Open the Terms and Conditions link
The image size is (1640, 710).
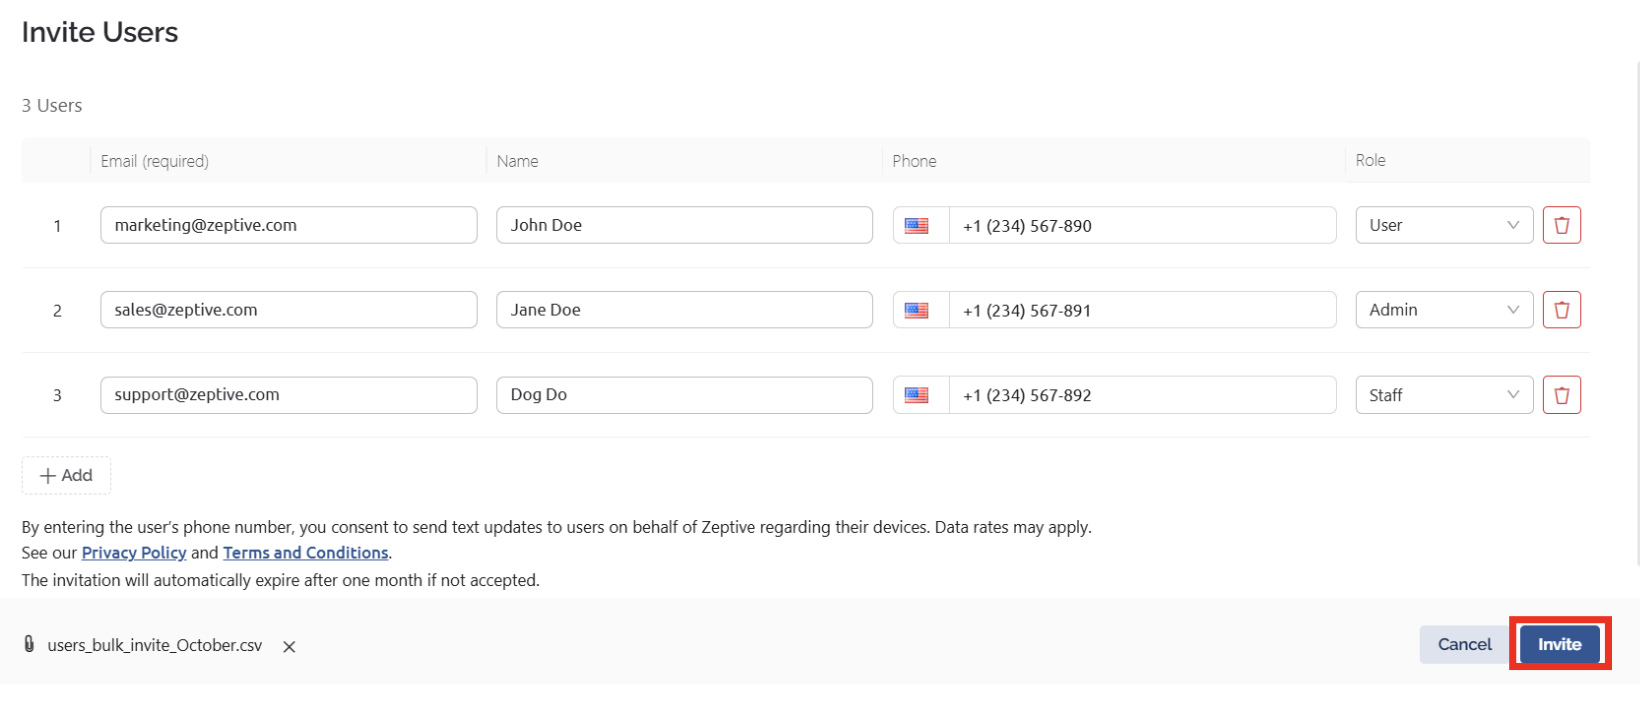[x=305, y=553]
